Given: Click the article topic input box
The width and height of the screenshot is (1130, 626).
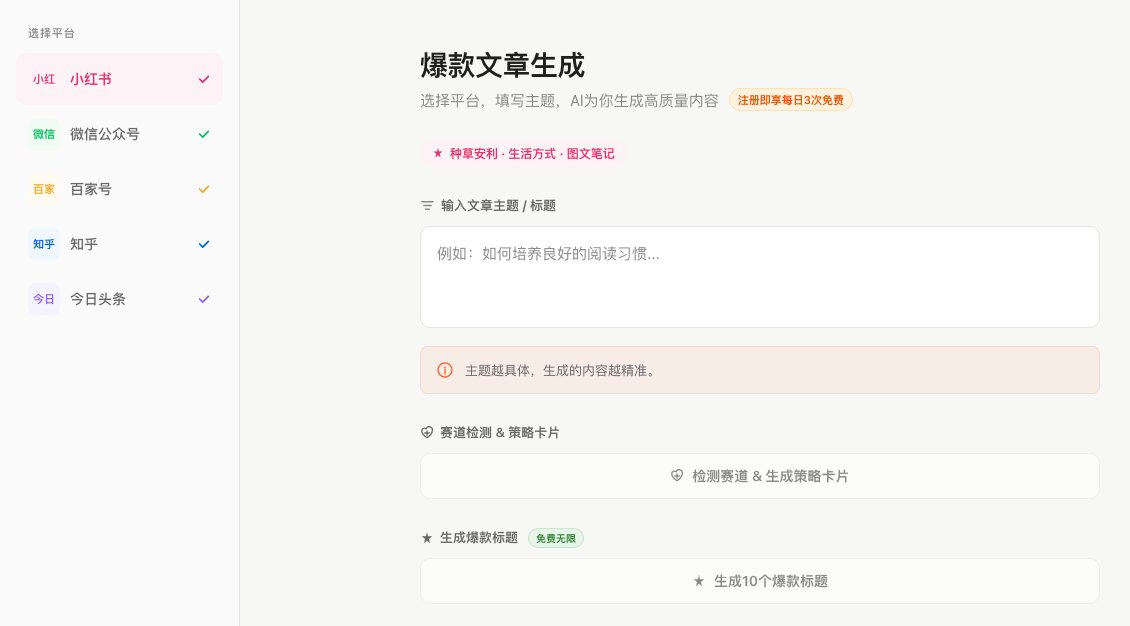Looking at the screenshot, I should [760, 277].
